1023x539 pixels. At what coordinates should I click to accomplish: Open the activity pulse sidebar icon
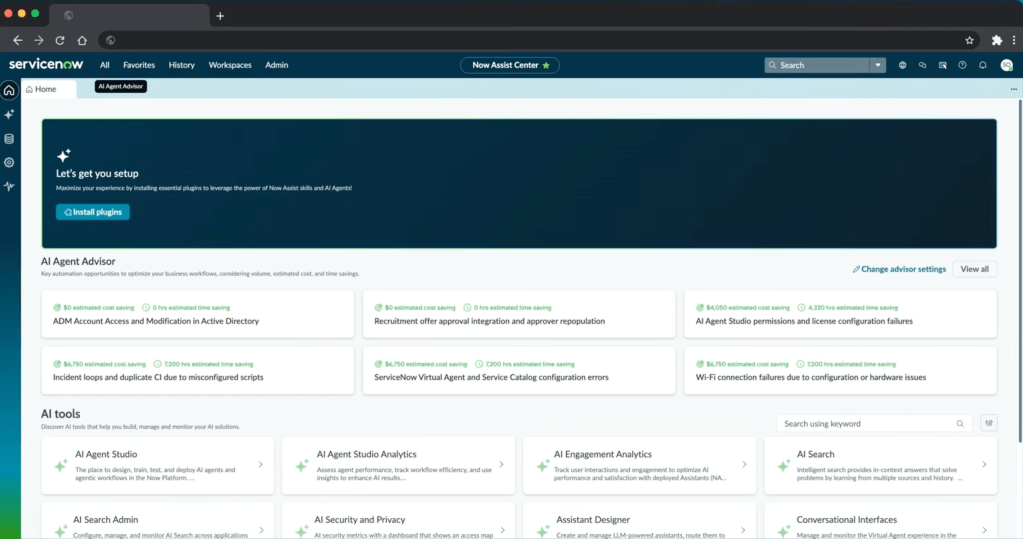(x=9, y=187)
